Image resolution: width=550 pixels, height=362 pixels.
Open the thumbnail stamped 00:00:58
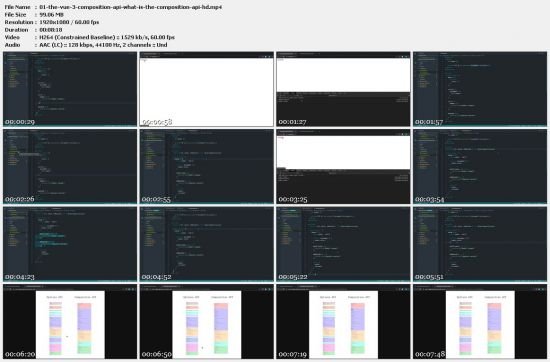[207, 89]
